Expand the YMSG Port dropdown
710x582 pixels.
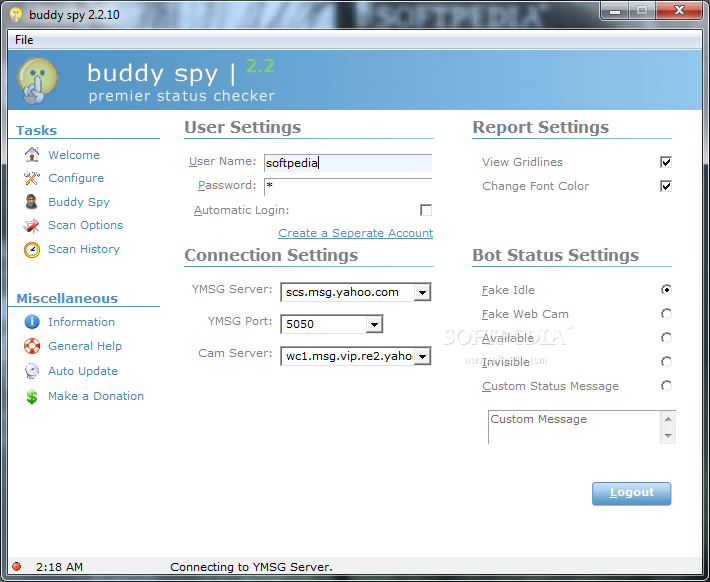tap(374, 324)
